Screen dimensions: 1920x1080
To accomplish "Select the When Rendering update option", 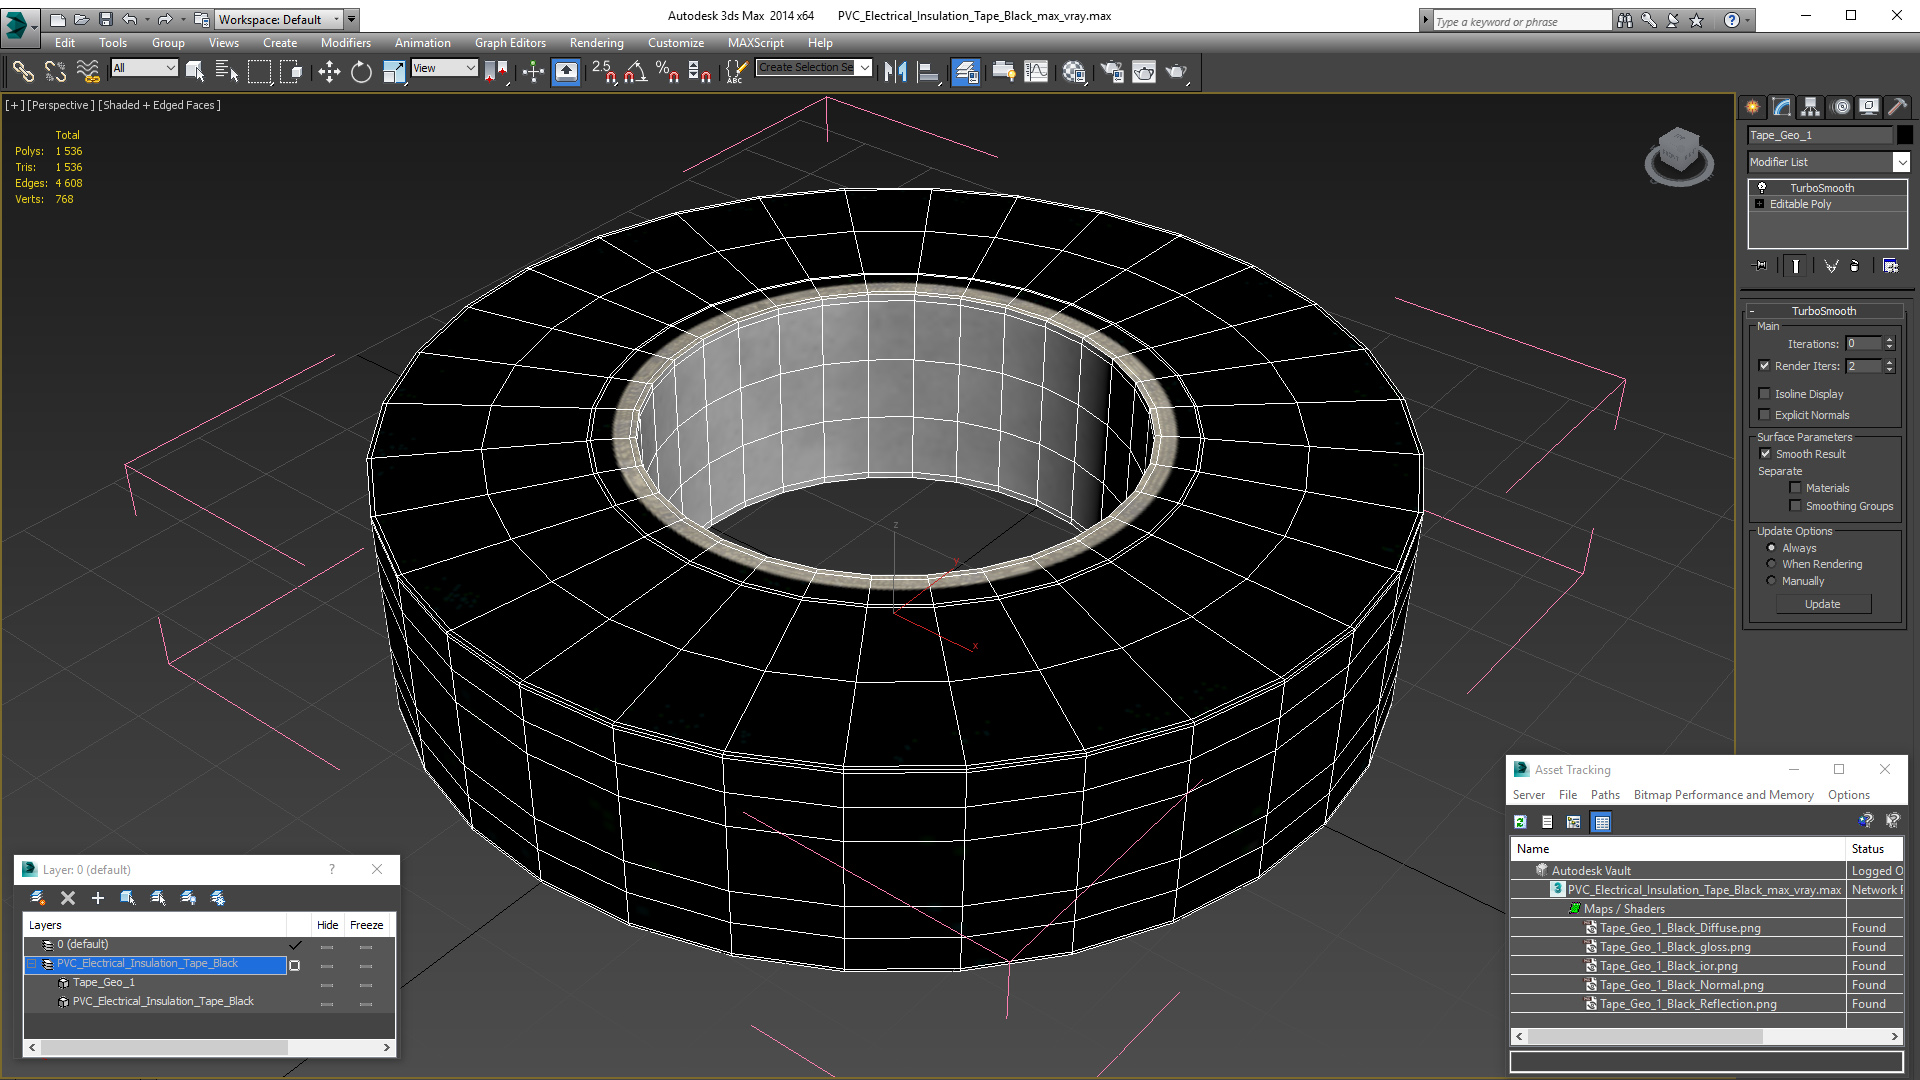I will click(x=1771, y=564).
